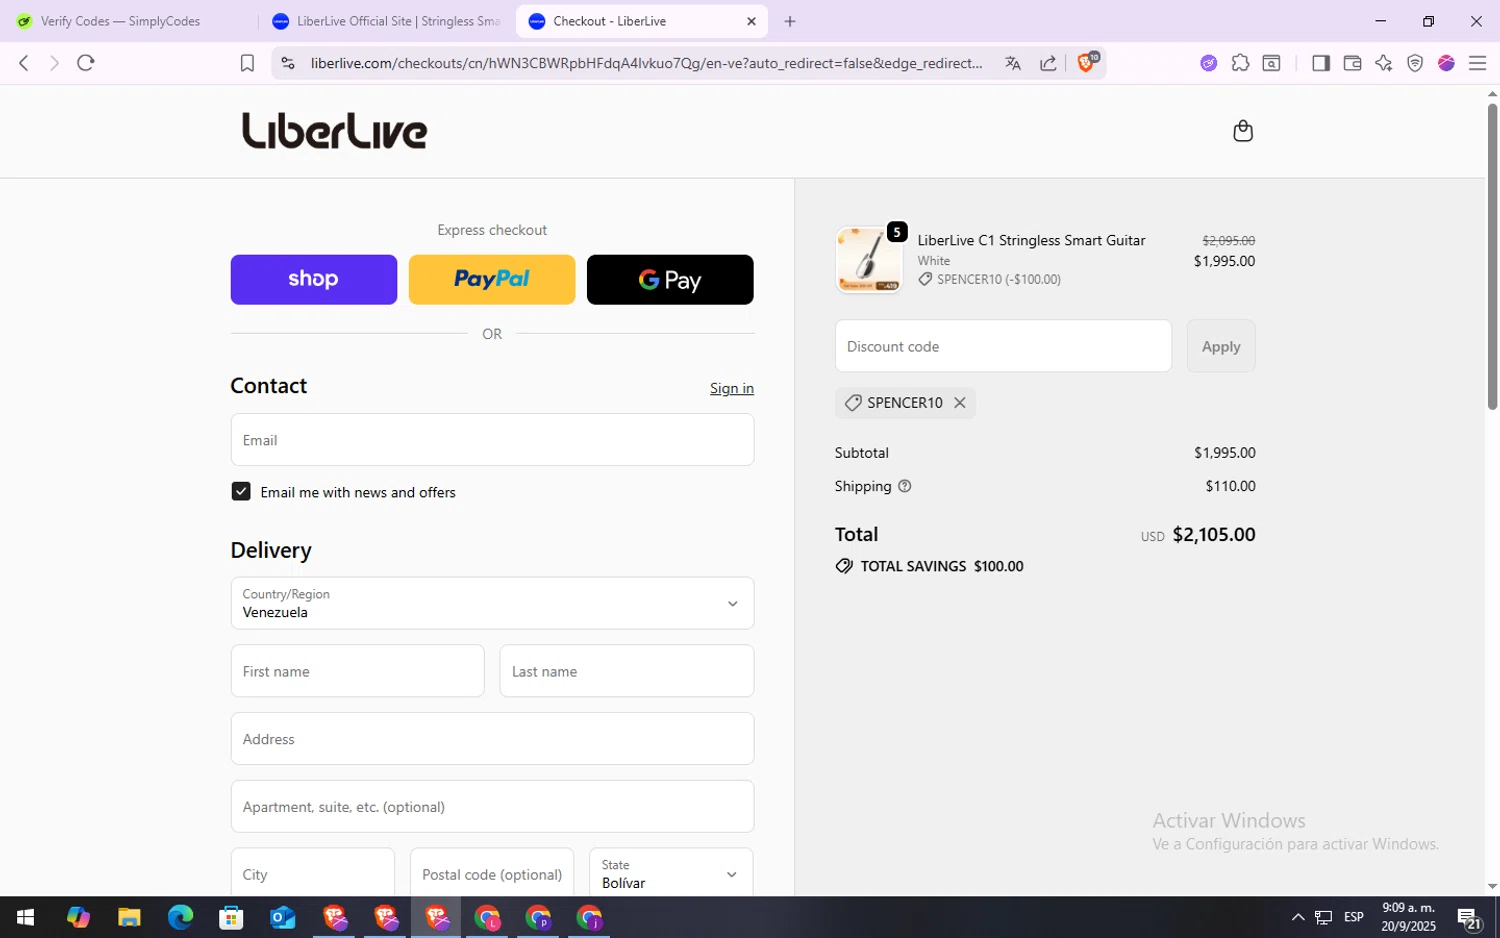Open site settings icon in the address bar
This screenshot has width=1500, height=938.
point(288,63)
